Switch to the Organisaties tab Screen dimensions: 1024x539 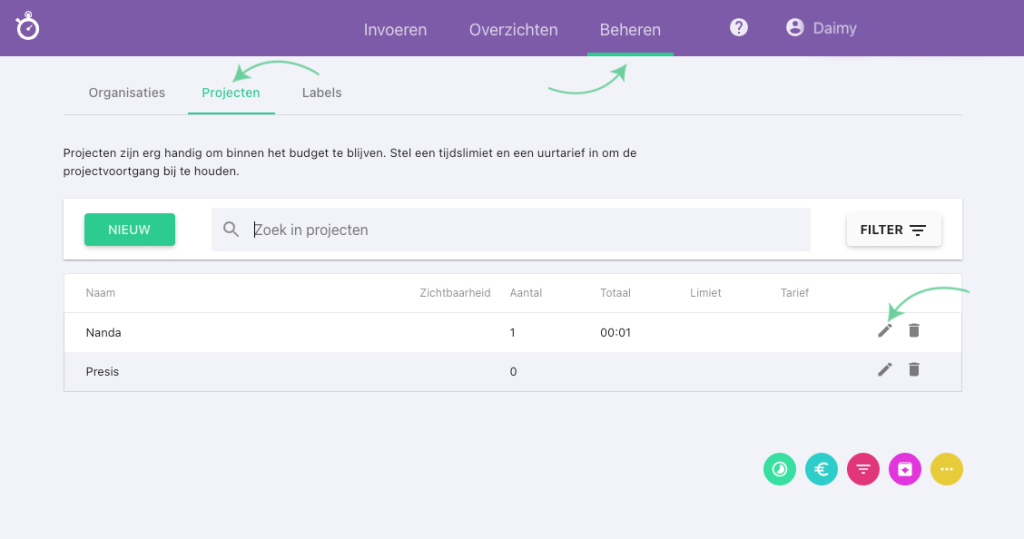(x=127, y=93)
